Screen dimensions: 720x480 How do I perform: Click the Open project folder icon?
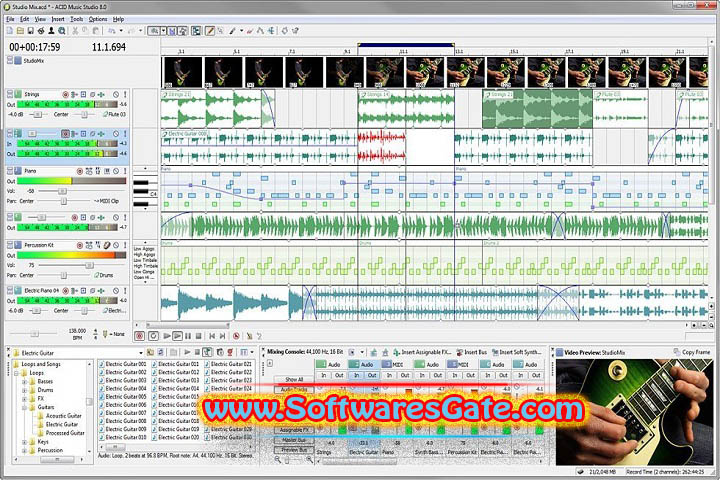click(21, 31)
